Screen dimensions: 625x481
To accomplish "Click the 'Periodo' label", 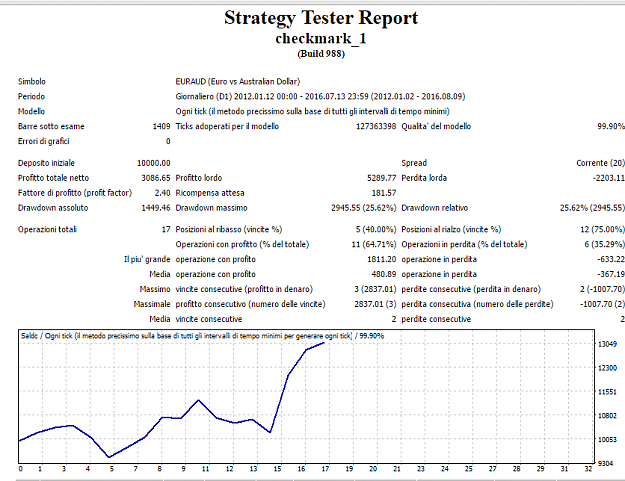I will (x=31, y=96).
